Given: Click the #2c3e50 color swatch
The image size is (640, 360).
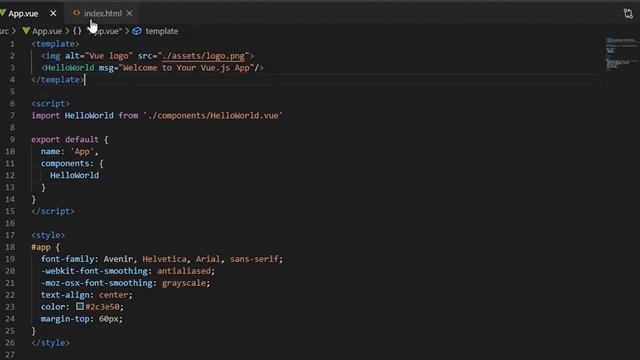Looking at the screenshot, I should [80, 306].
